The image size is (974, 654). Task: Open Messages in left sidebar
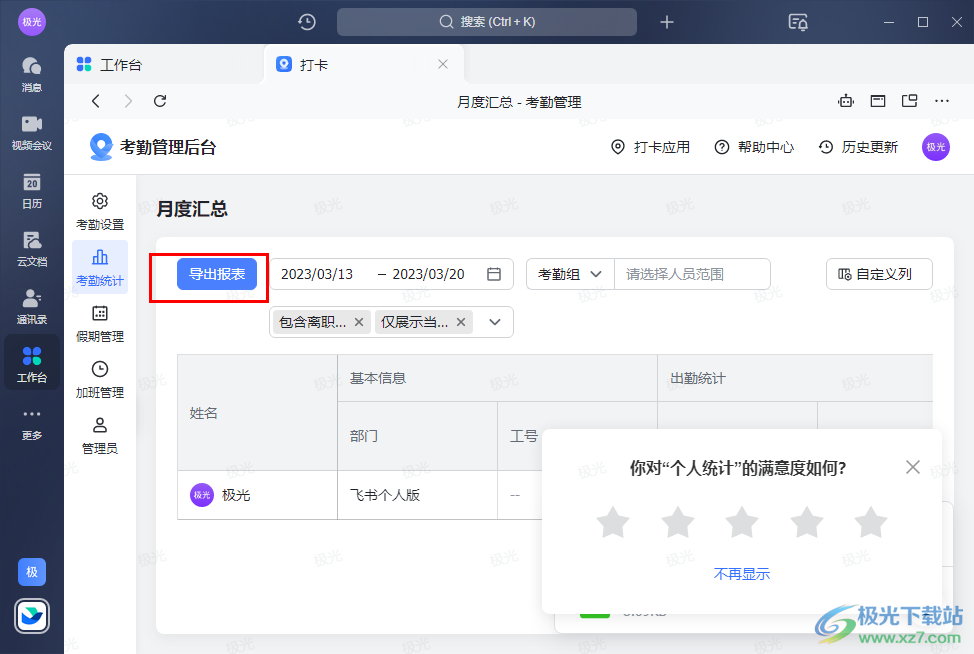pos(32,75)
